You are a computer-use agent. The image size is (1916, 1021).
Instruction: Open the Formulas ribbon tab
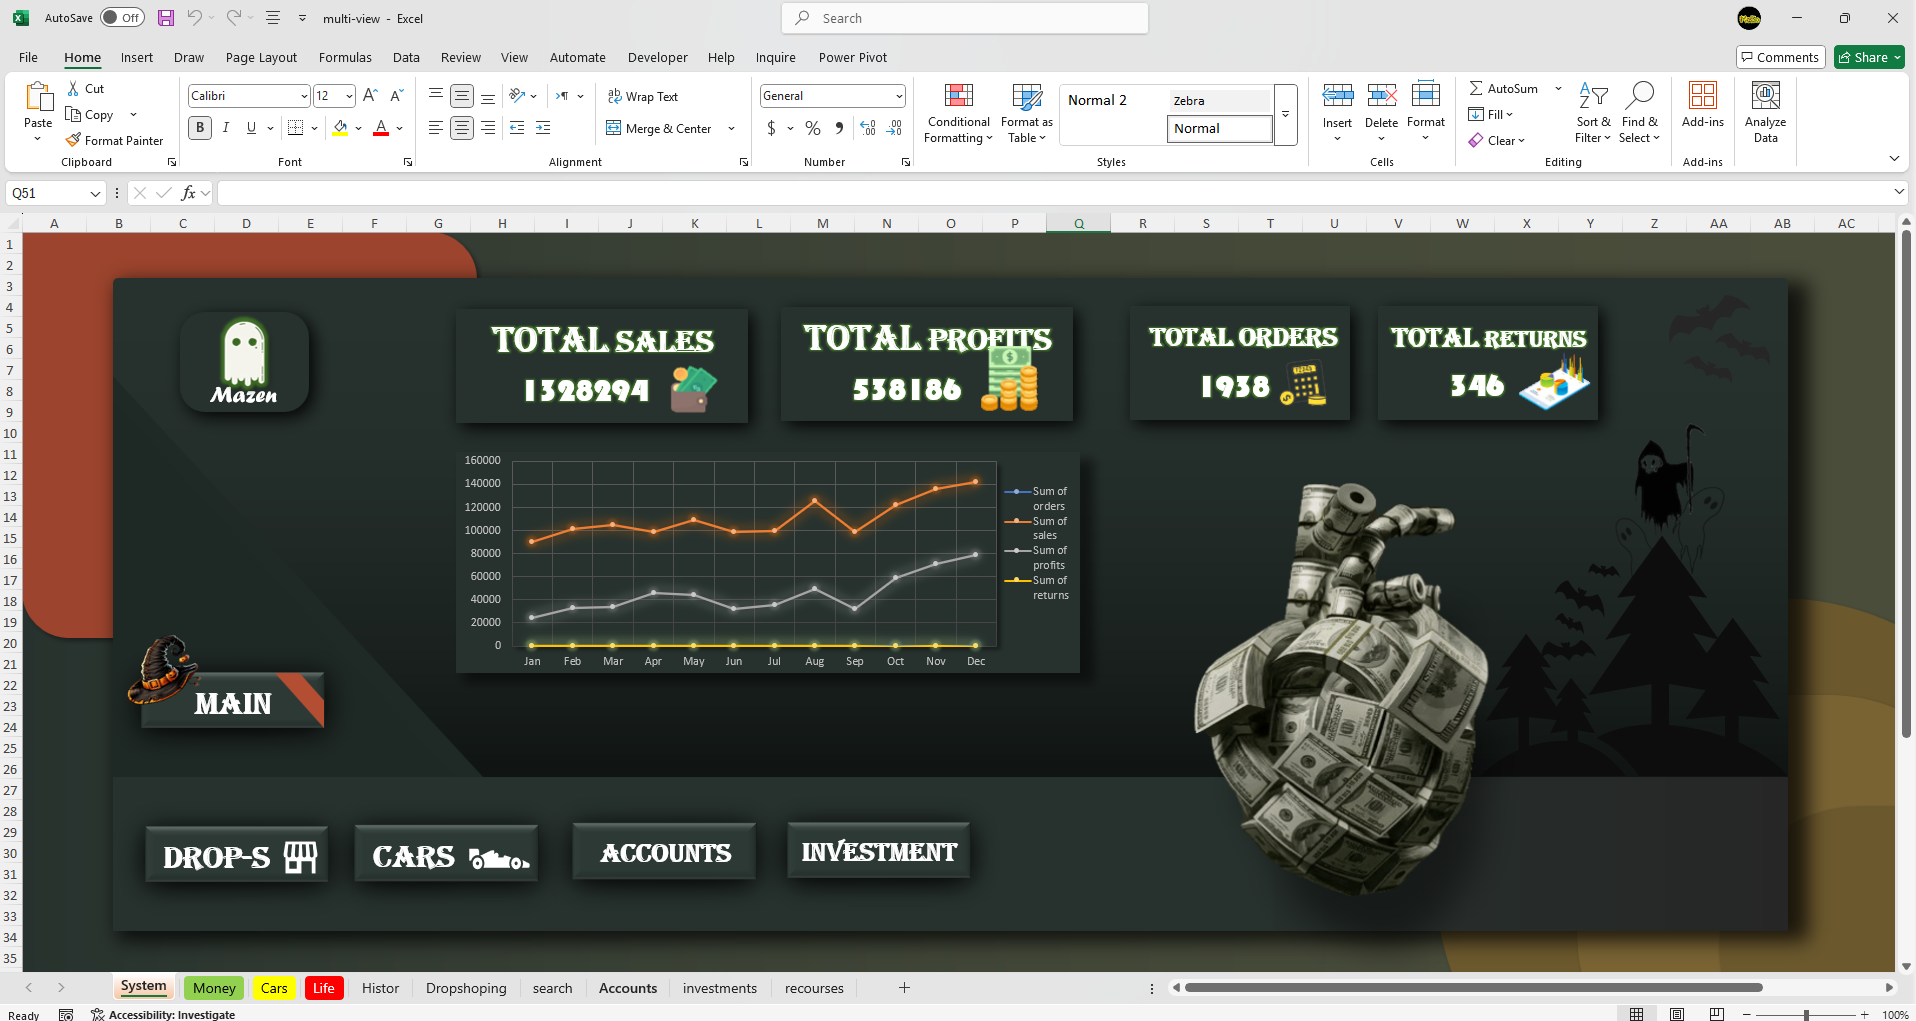[345, 57]
